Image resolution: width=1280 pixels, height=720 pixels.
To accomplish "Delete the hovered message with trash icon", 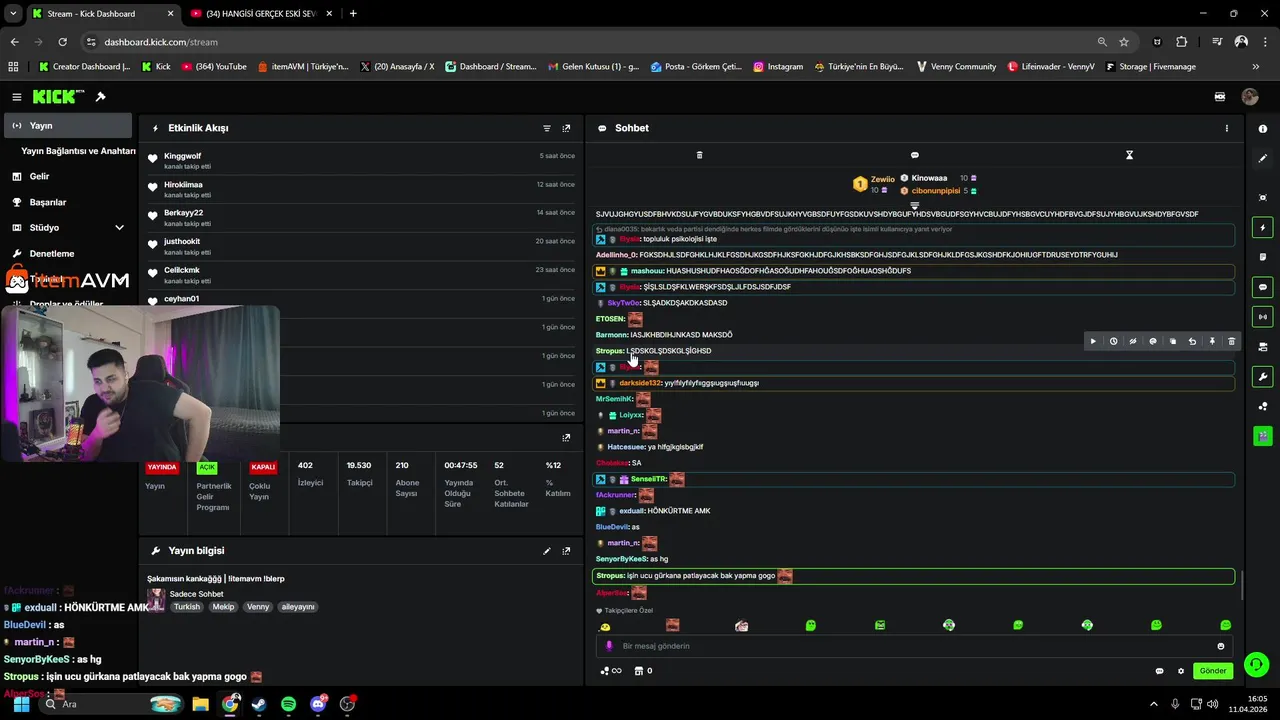I will coord(1231,341).
